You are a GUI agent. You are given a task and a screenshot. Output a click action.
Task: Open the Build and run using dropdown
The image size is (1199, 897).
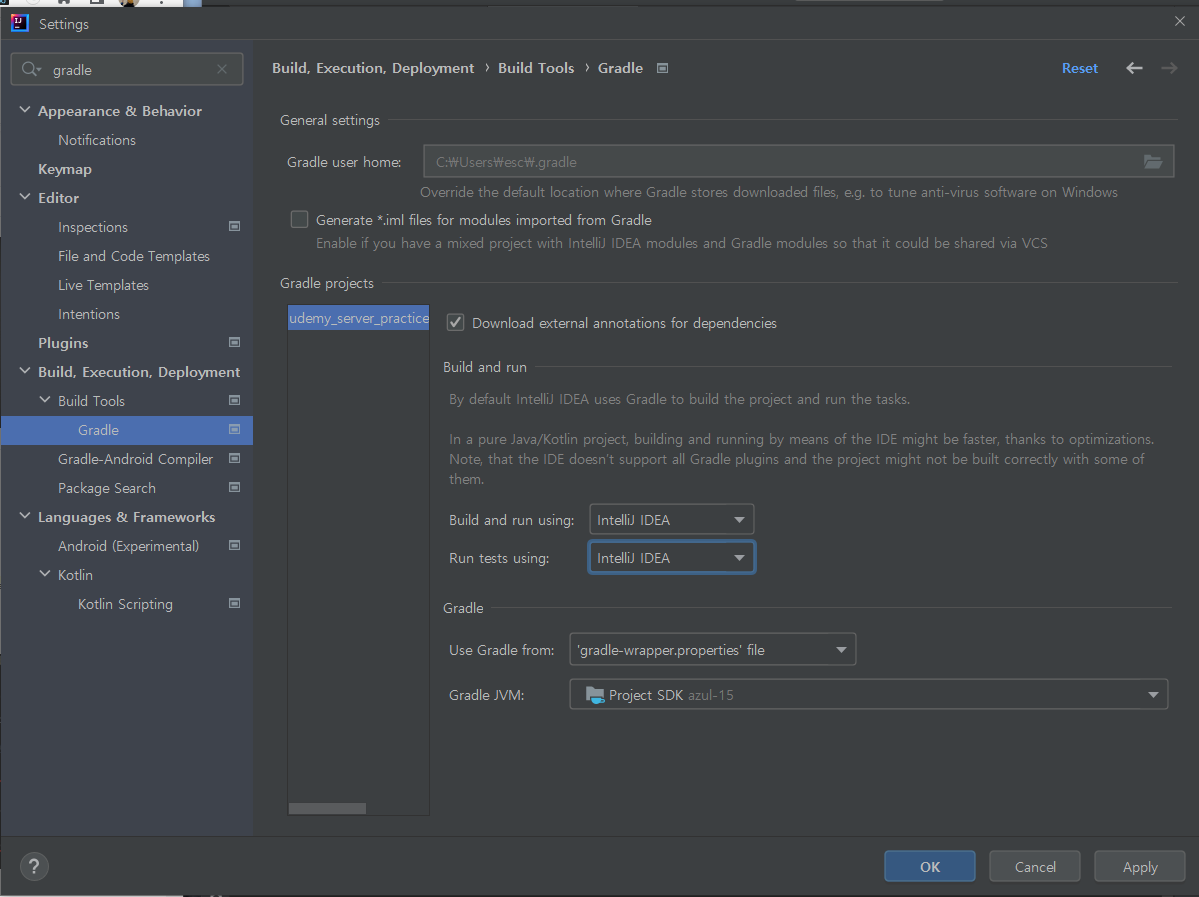coord(671,519)
